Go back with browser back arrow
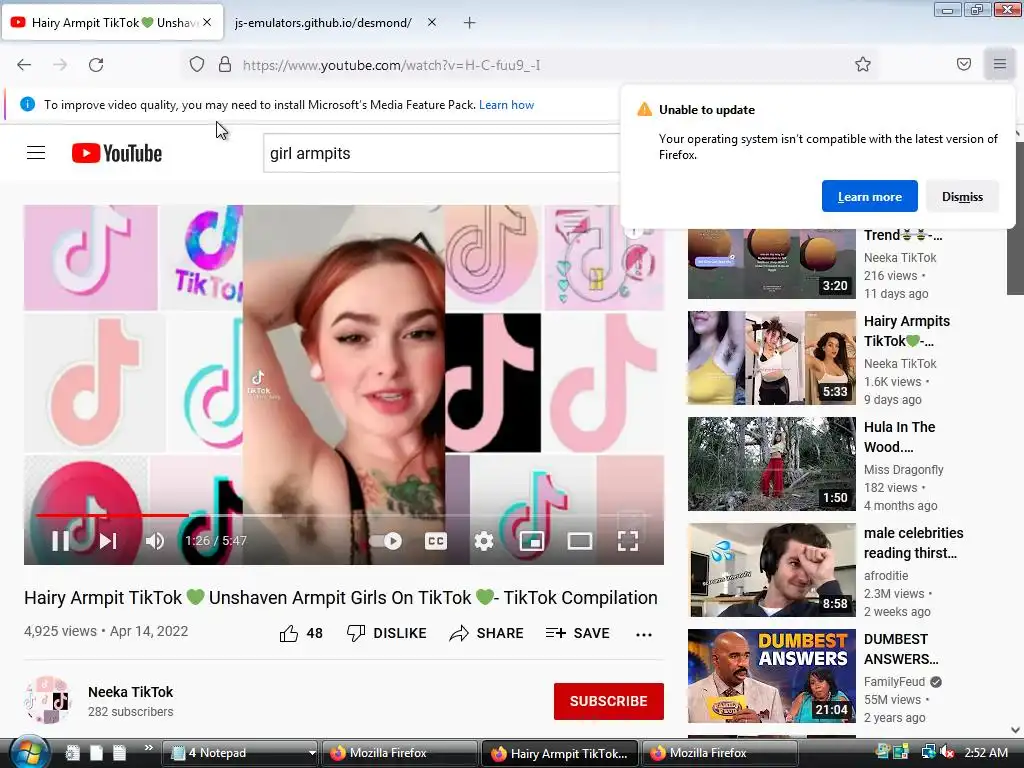The width and height of the screenshot is (1024, 768). [x=24, y=65]
